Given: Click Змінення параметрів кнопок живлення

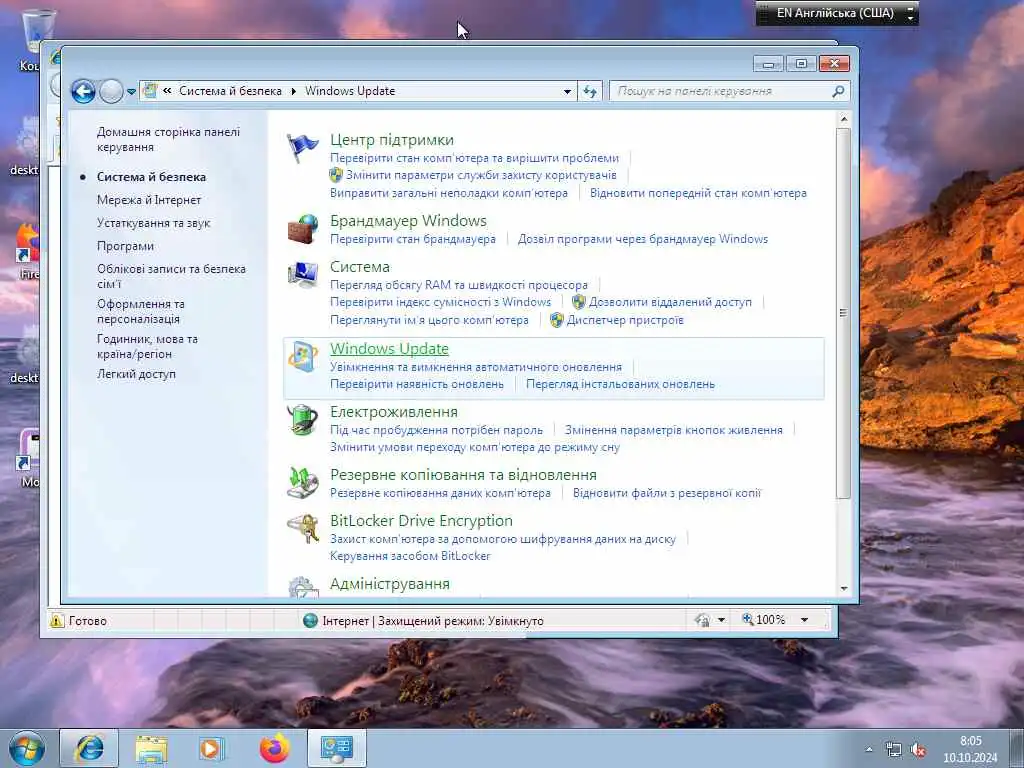Looking at the screenshot, I should pos(673,430).
